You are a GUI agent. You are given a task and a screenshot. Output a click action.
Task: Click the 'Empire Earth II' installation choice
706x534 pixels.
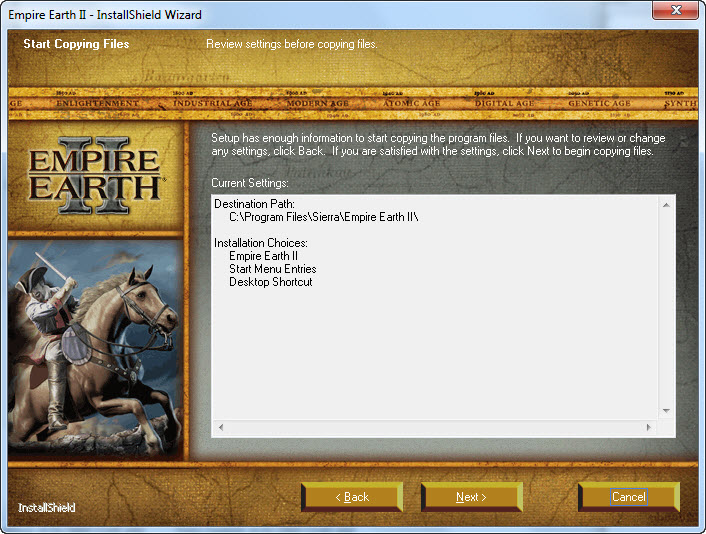pyautogui.click(x=263, y=256)
